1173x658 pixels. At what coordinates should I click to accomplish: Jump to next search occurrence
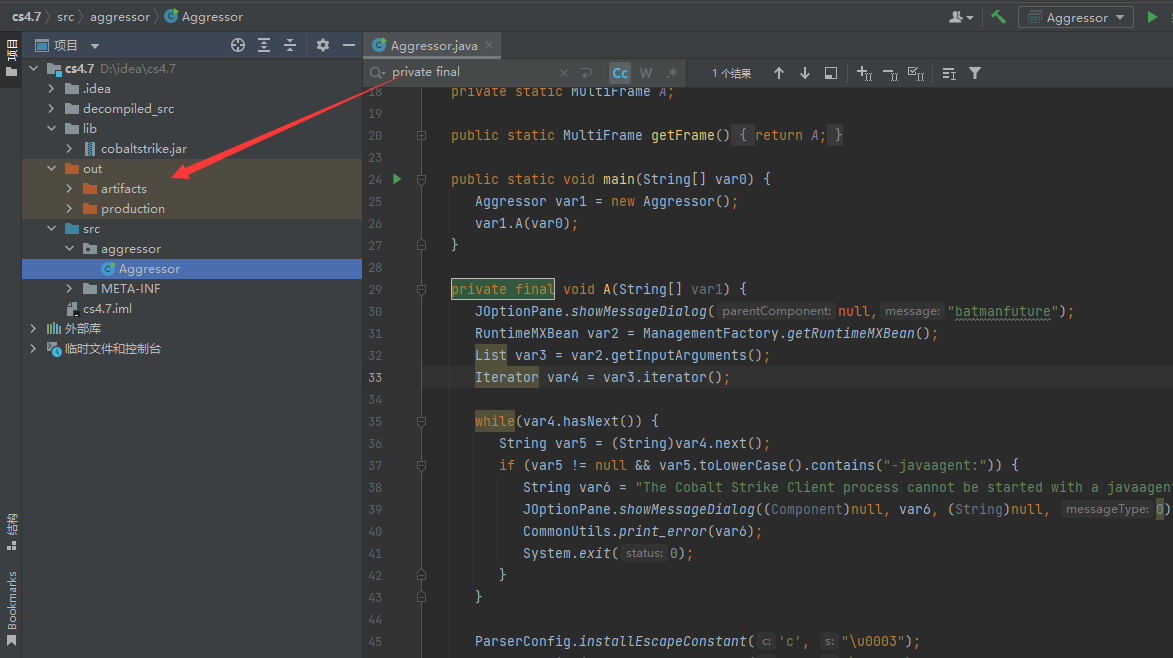pyautogui.click(x=805, y=73)
